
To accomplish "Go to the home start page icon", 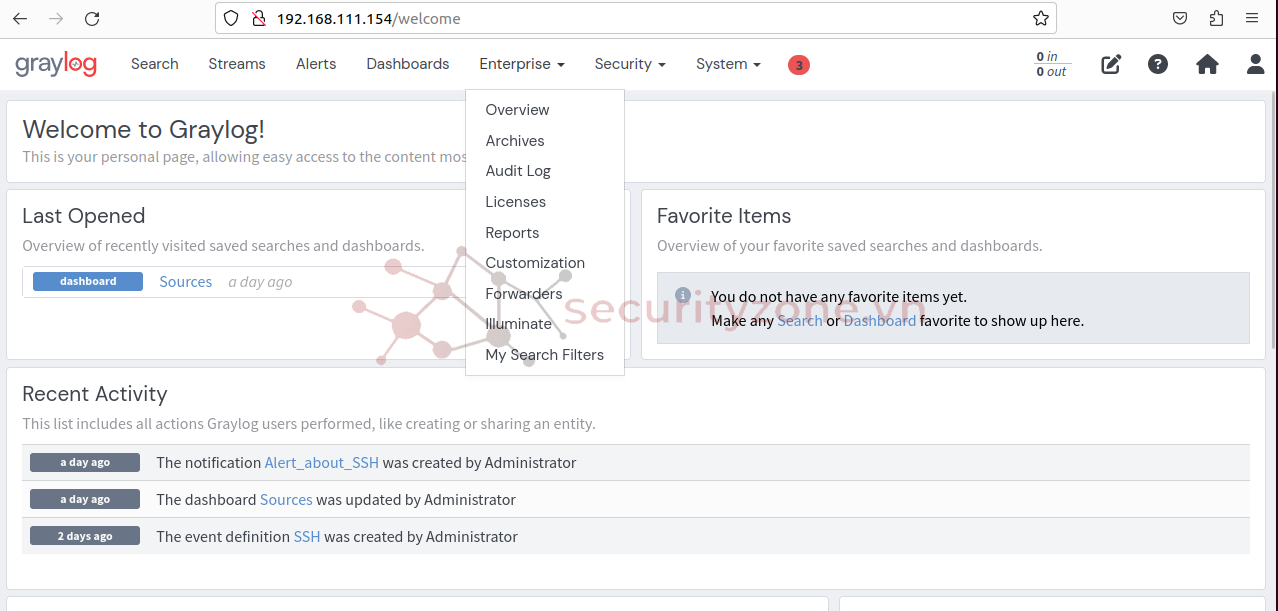I will tap(1207, 64).
